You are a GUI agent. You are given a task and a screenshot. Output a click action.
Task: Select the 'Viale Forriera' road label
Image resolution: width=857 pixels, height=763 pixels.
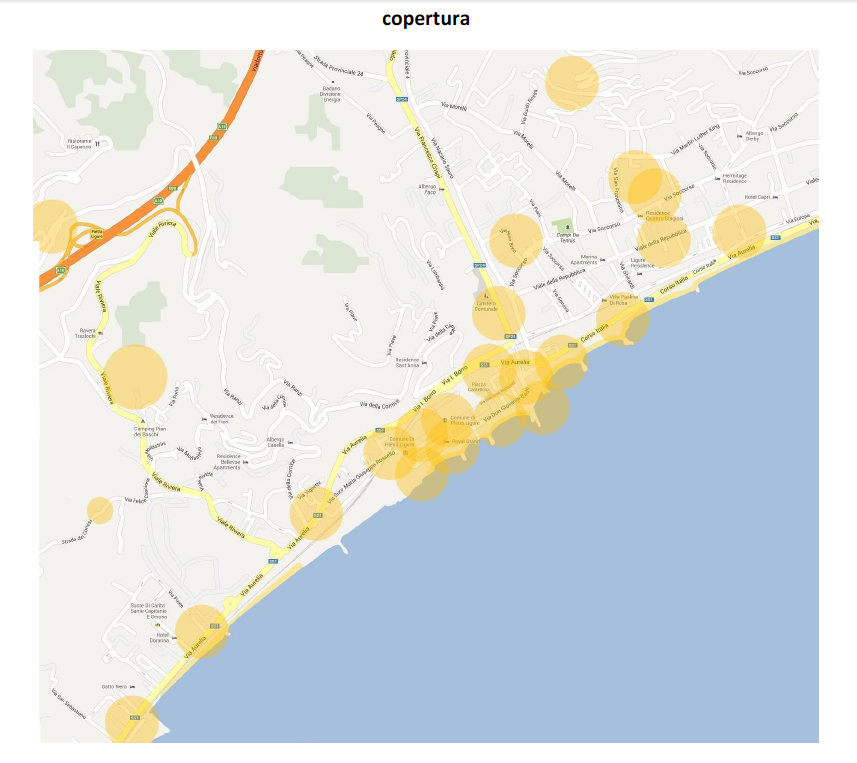[162, 229]
